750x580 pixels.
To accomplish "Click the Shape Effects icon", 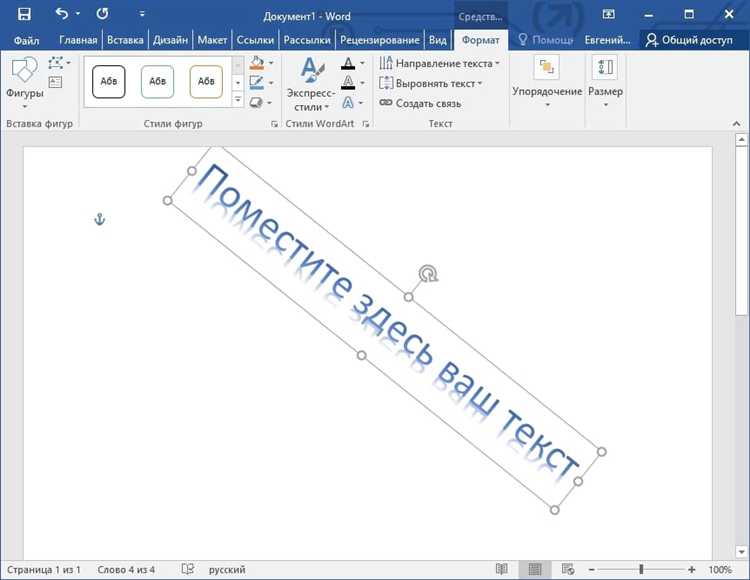I will [256, 102].
